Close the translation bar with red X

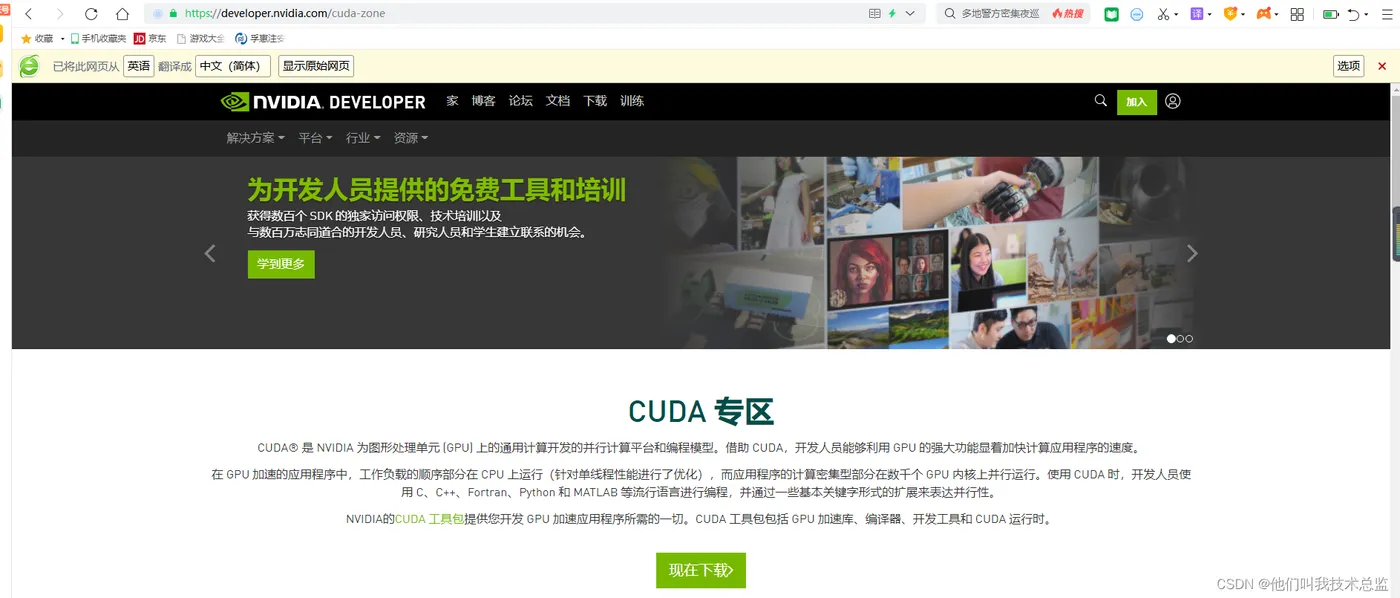point(1382,66)
